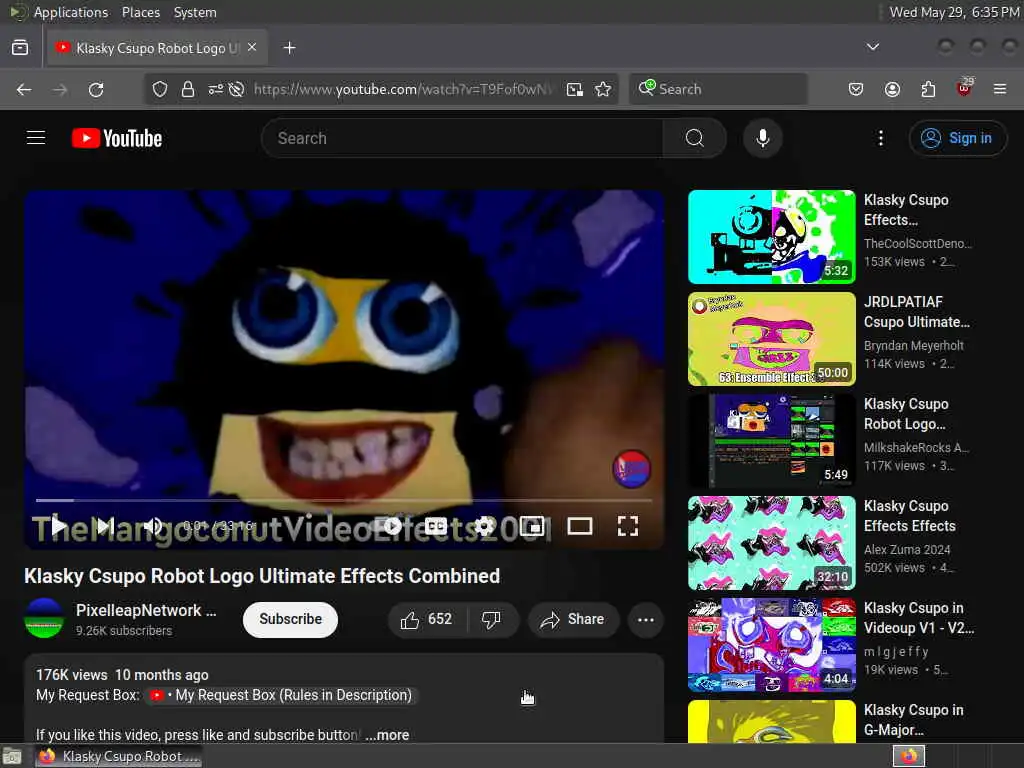Open Klasky Csupo in Videoup 4:04 thumbnail
The image size is (1024, 768).
click(x=771, y=644)
